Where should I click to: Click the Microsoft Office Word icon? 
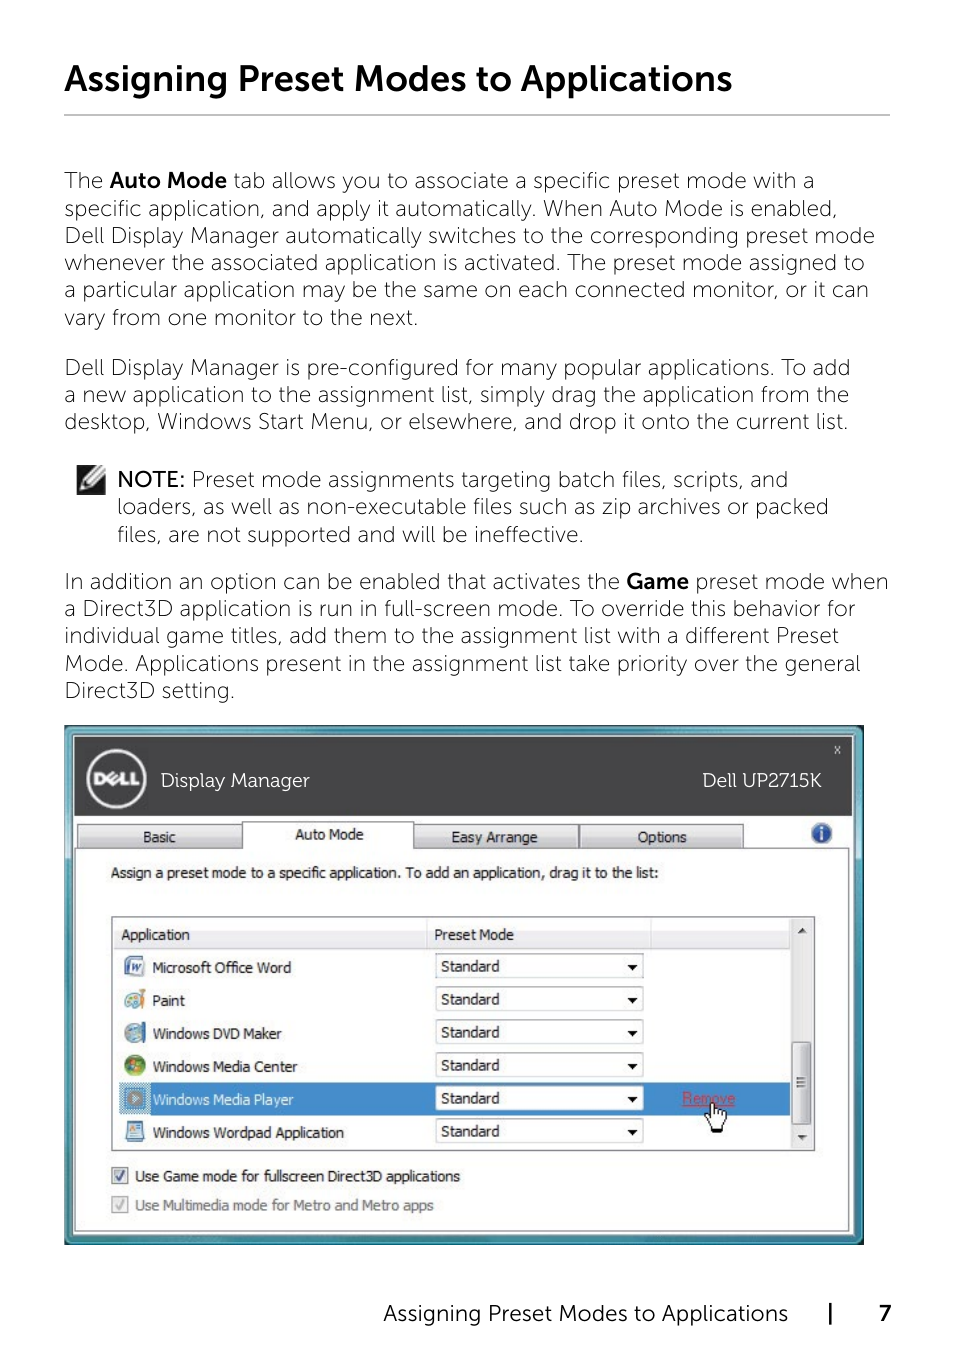click(x=134, y=967)
